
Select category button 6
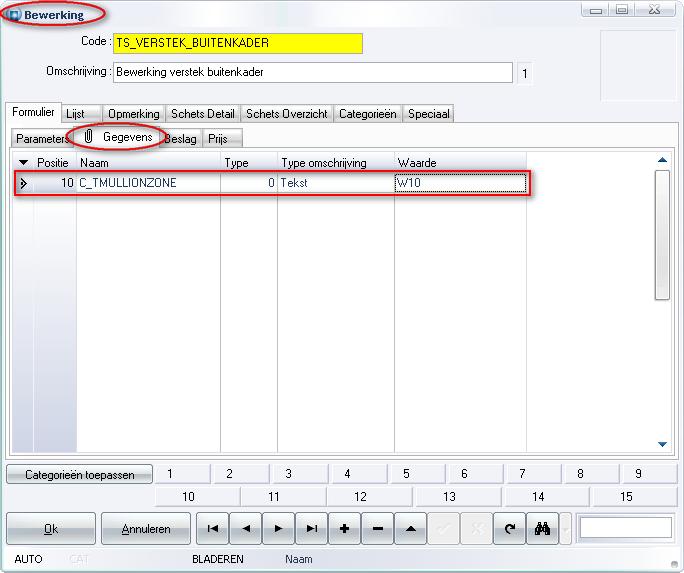point(475,474)
